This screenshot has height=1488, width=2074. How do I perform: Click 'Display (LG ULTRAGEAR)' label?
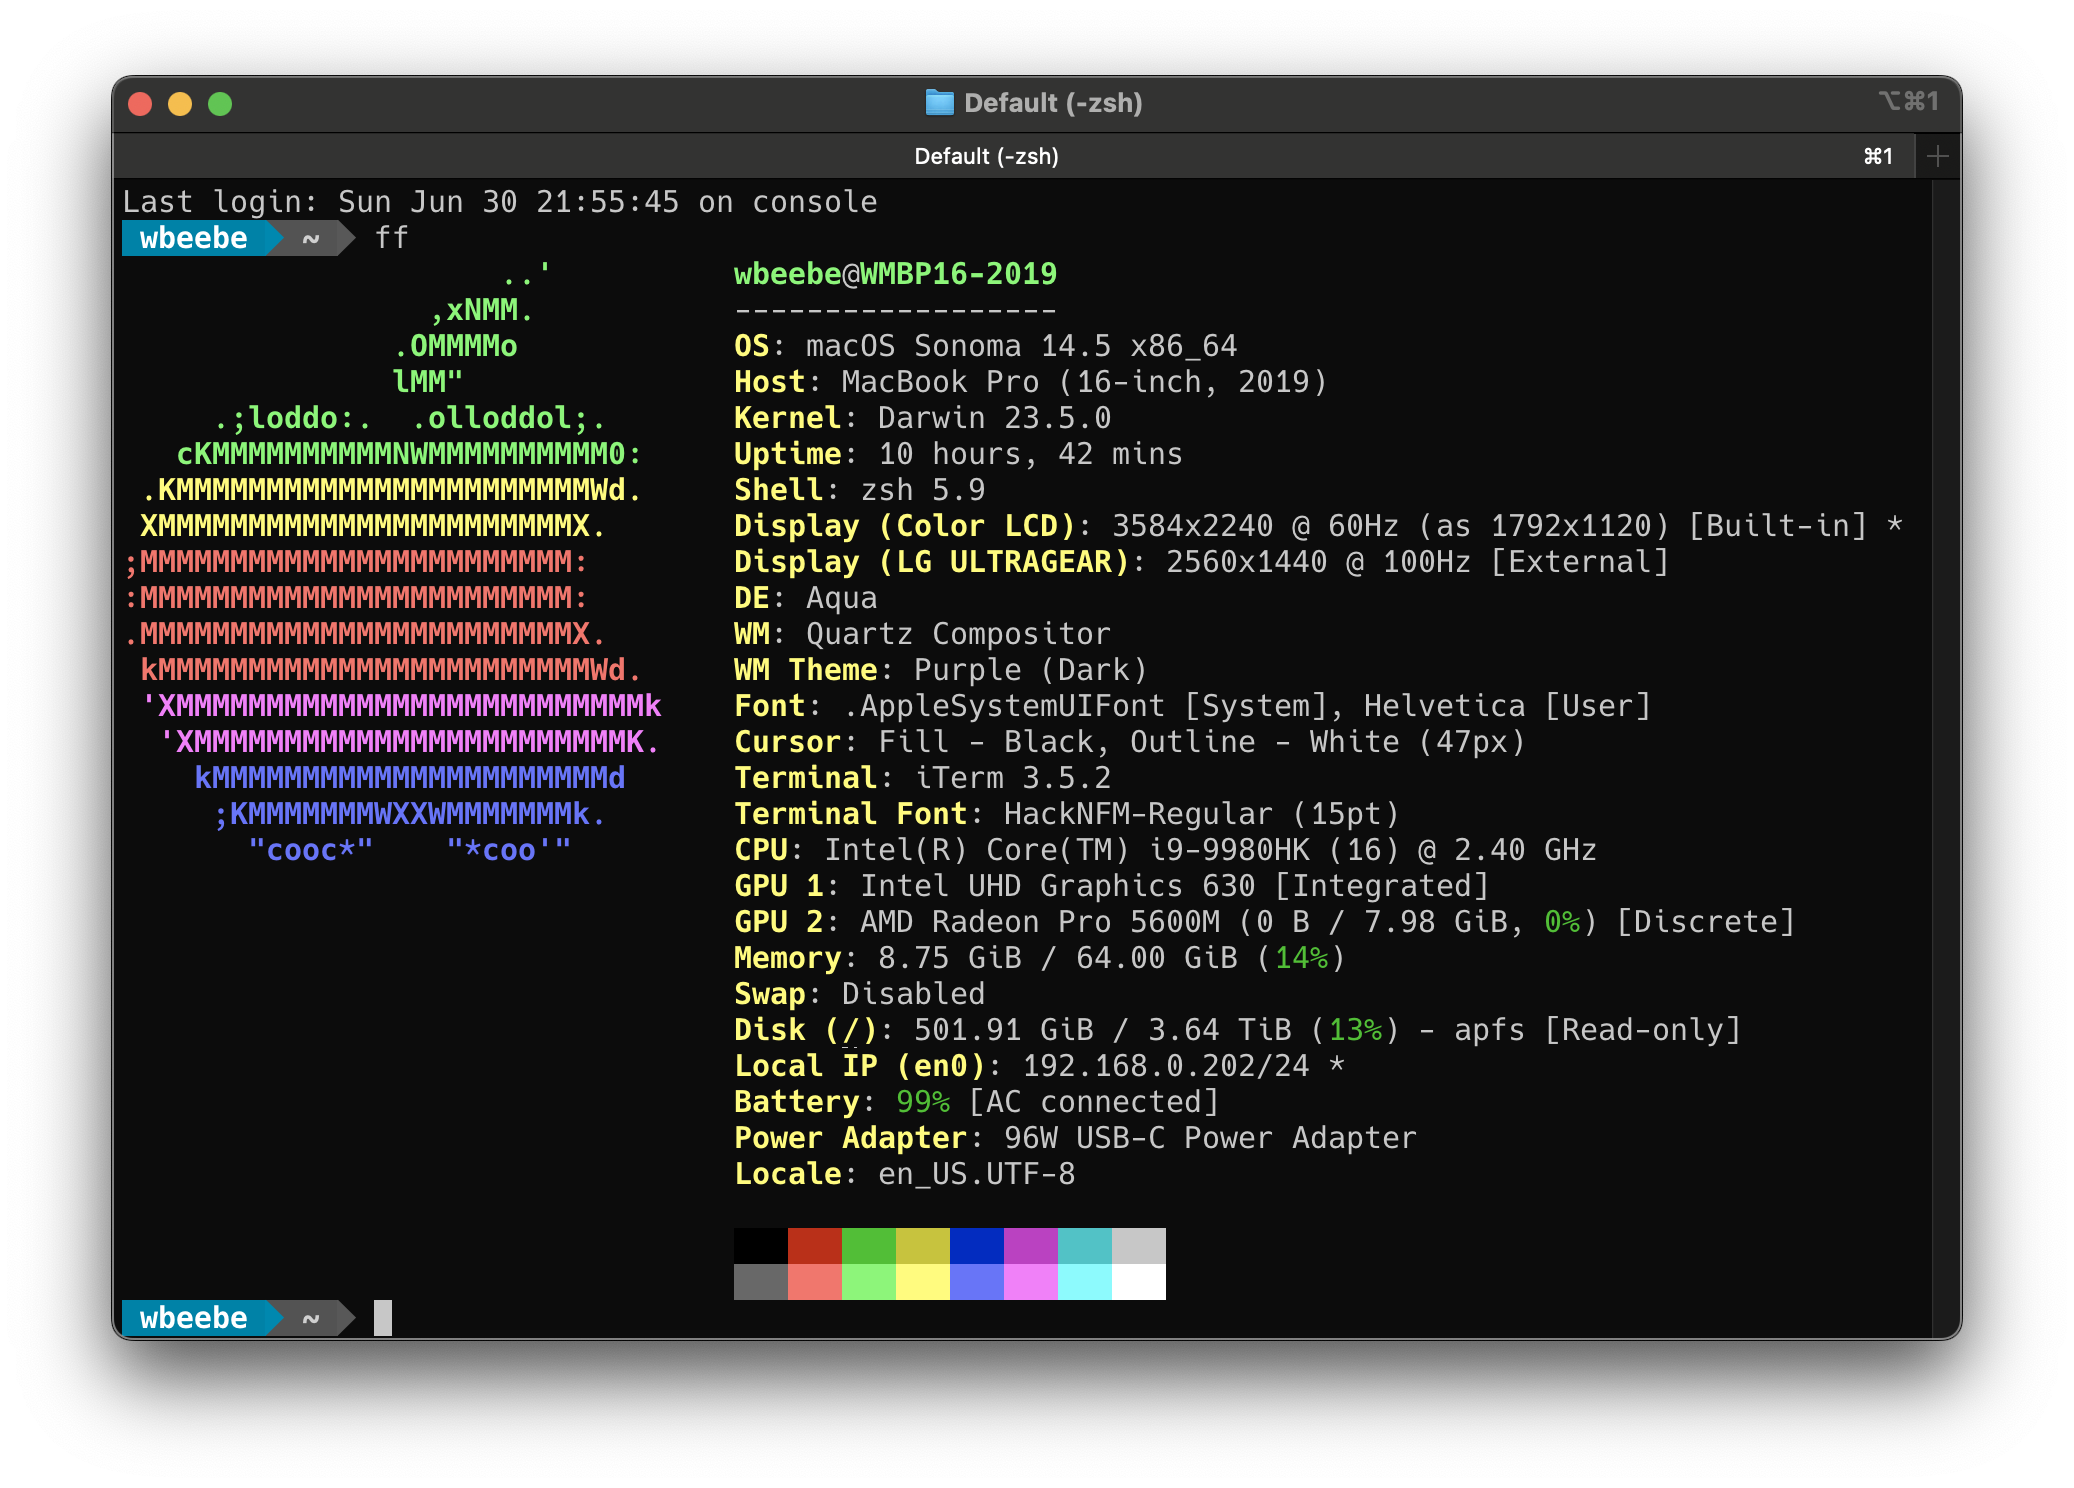(931, 562)
